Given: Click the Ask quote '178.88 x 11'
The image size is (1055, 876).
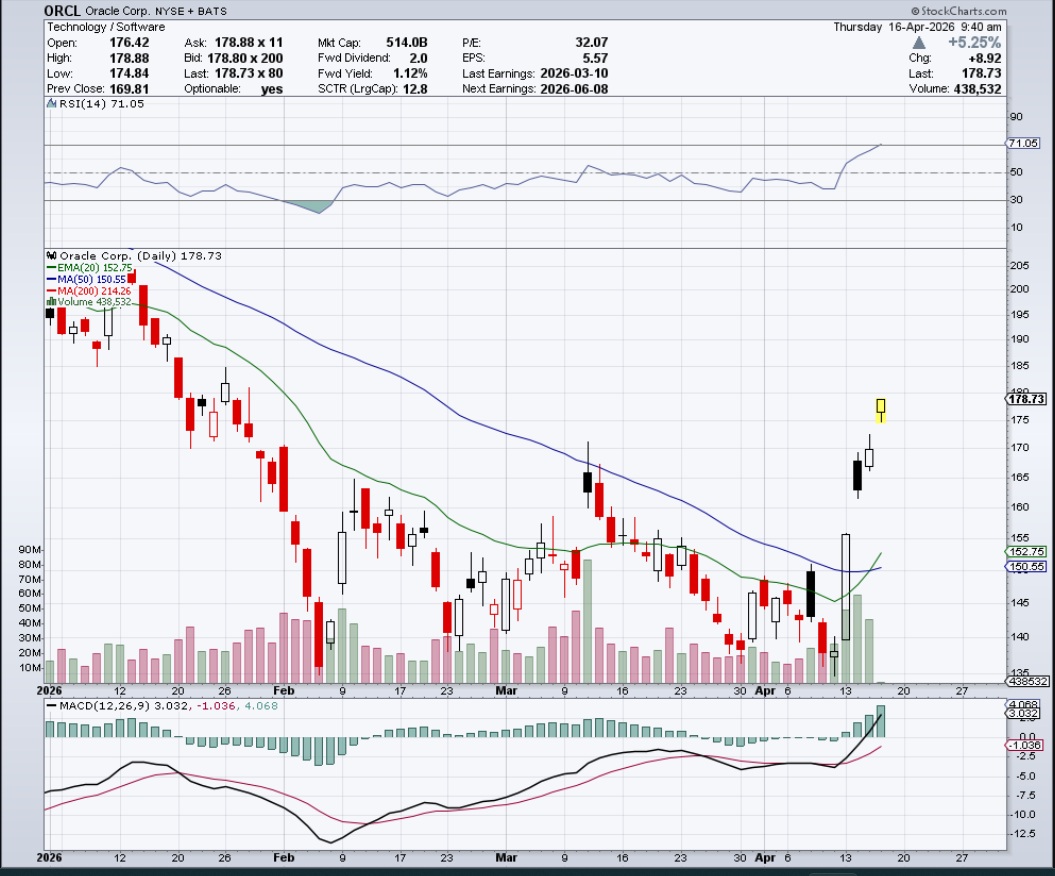Looking at the screenshot, I should click(x=248, y=42).
